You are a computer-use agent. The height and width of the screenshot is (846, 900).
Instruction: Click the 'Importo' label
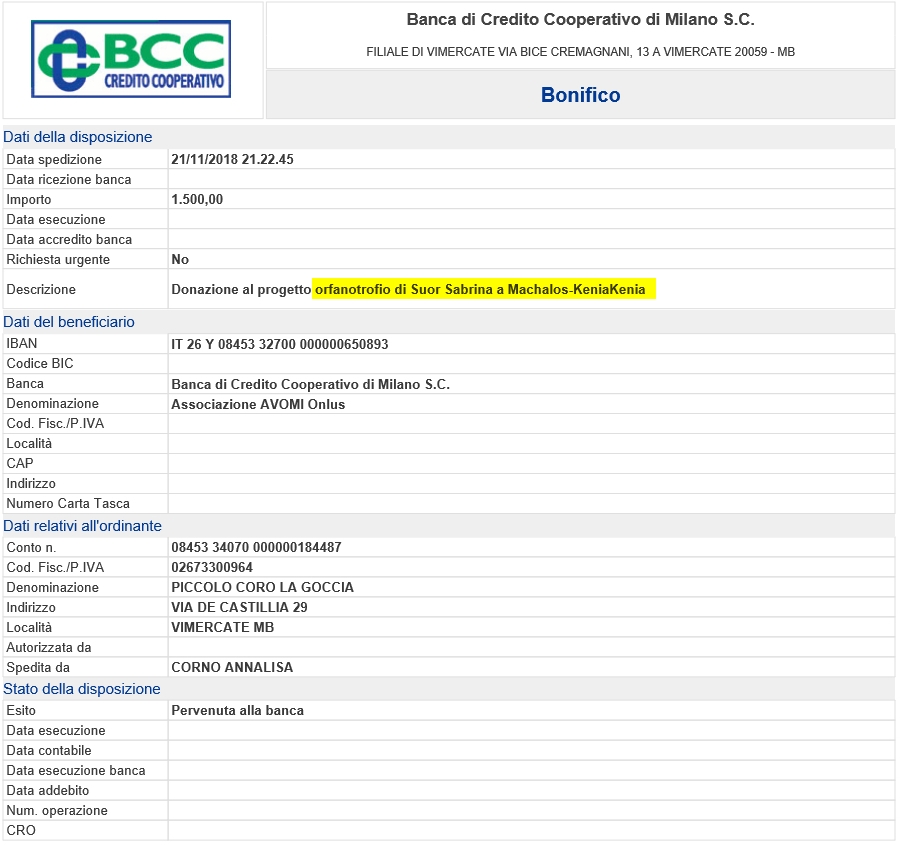(29, 200)
